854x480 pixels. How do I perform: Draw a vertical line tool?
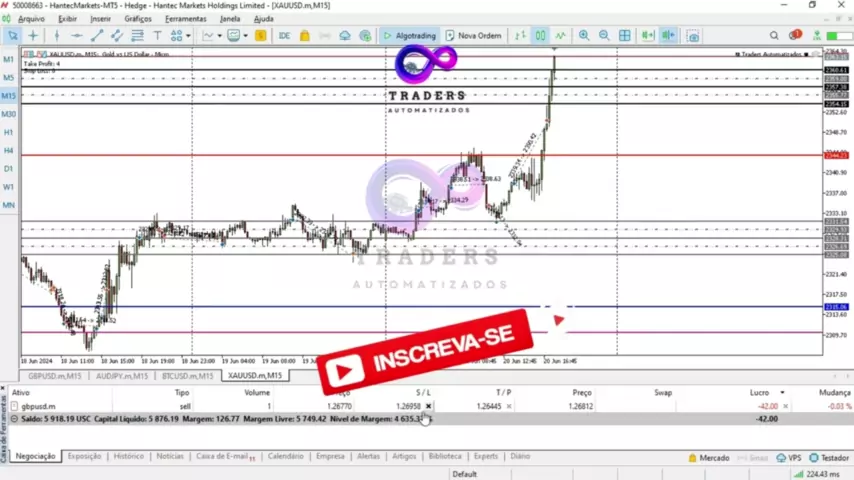click(56, 36)
